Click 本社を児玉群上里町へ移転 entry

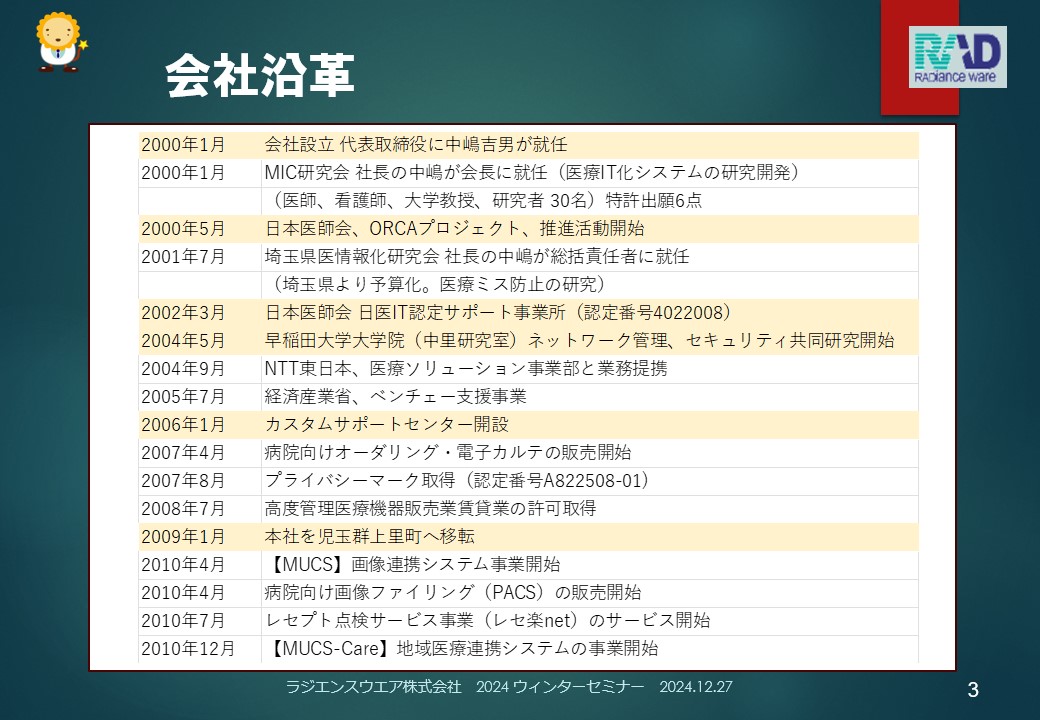point(369,536)
